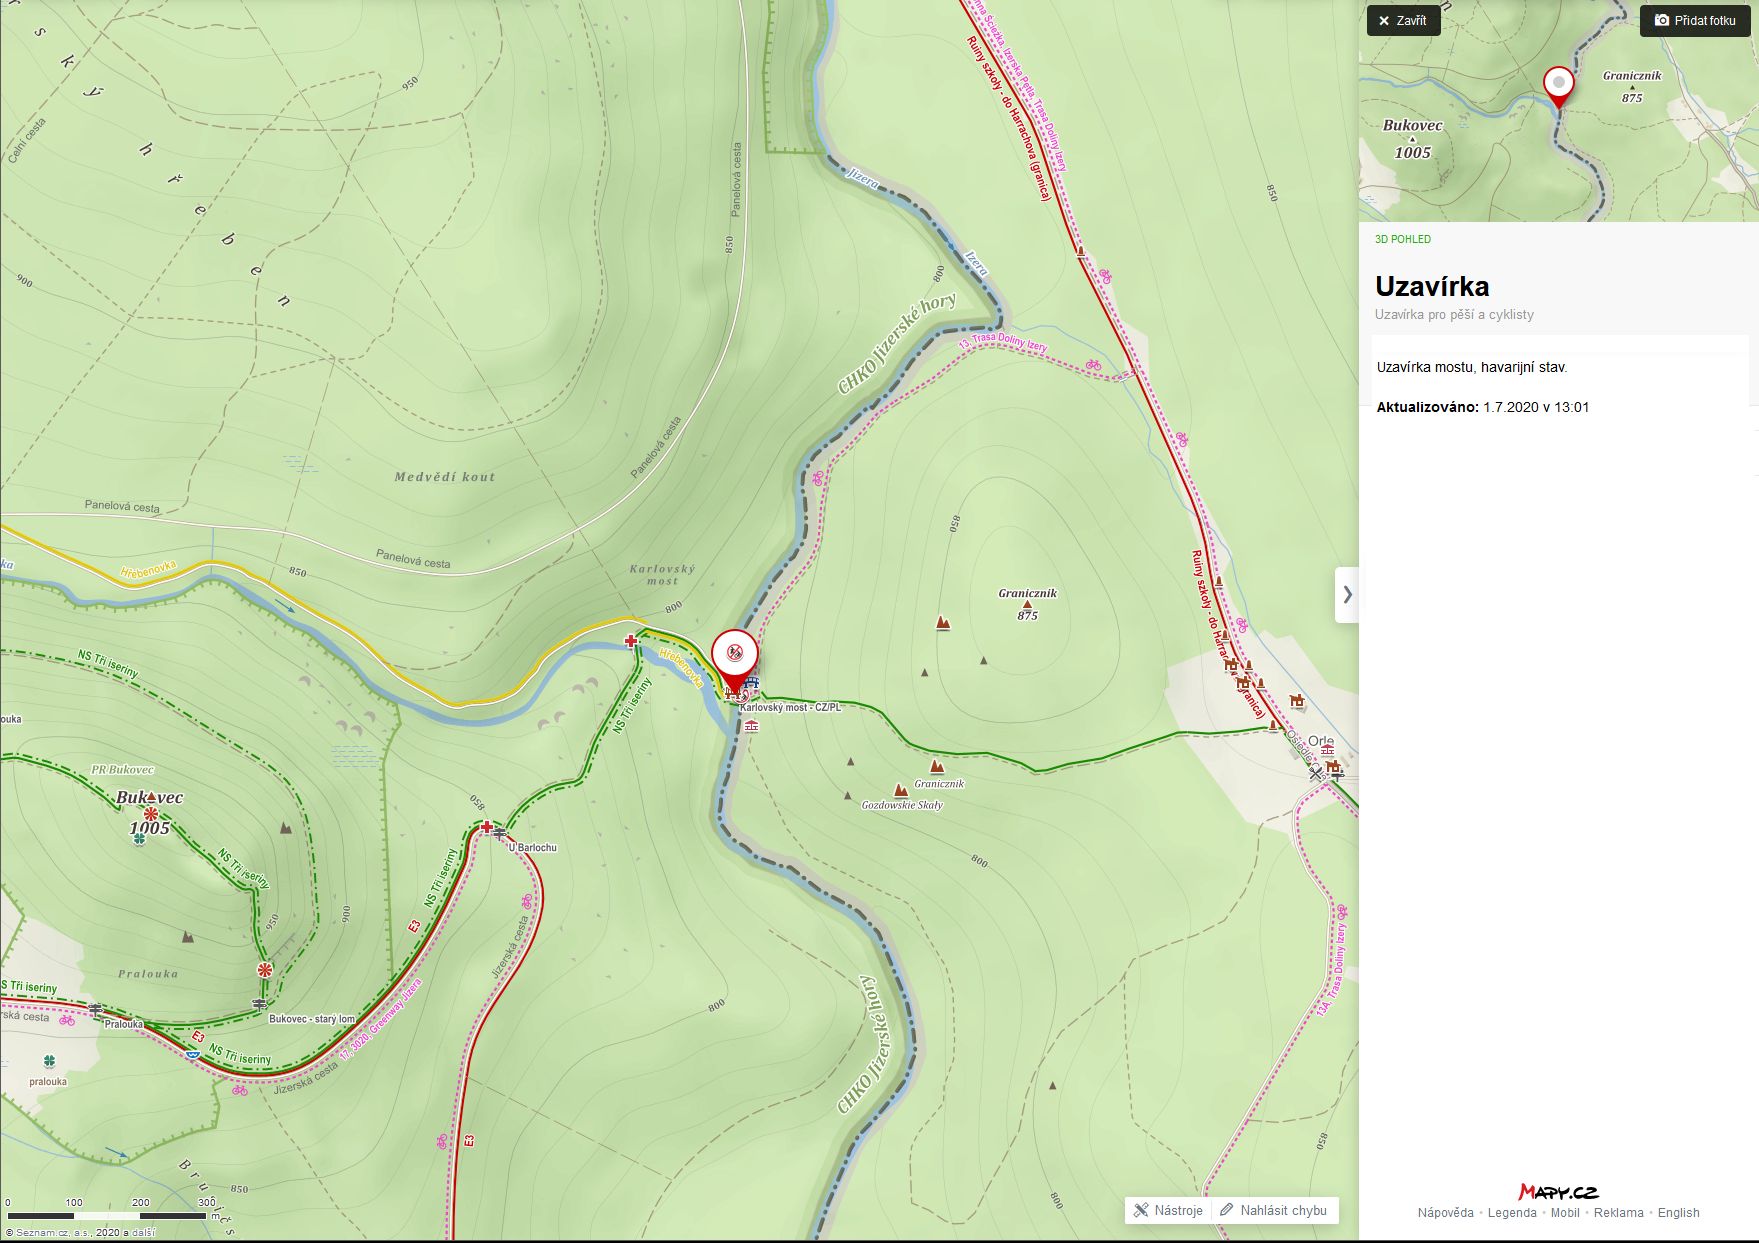Click the Uzavírka heading
The width and height of the screenshot is (1759, 1243).
coord(1432,286)
